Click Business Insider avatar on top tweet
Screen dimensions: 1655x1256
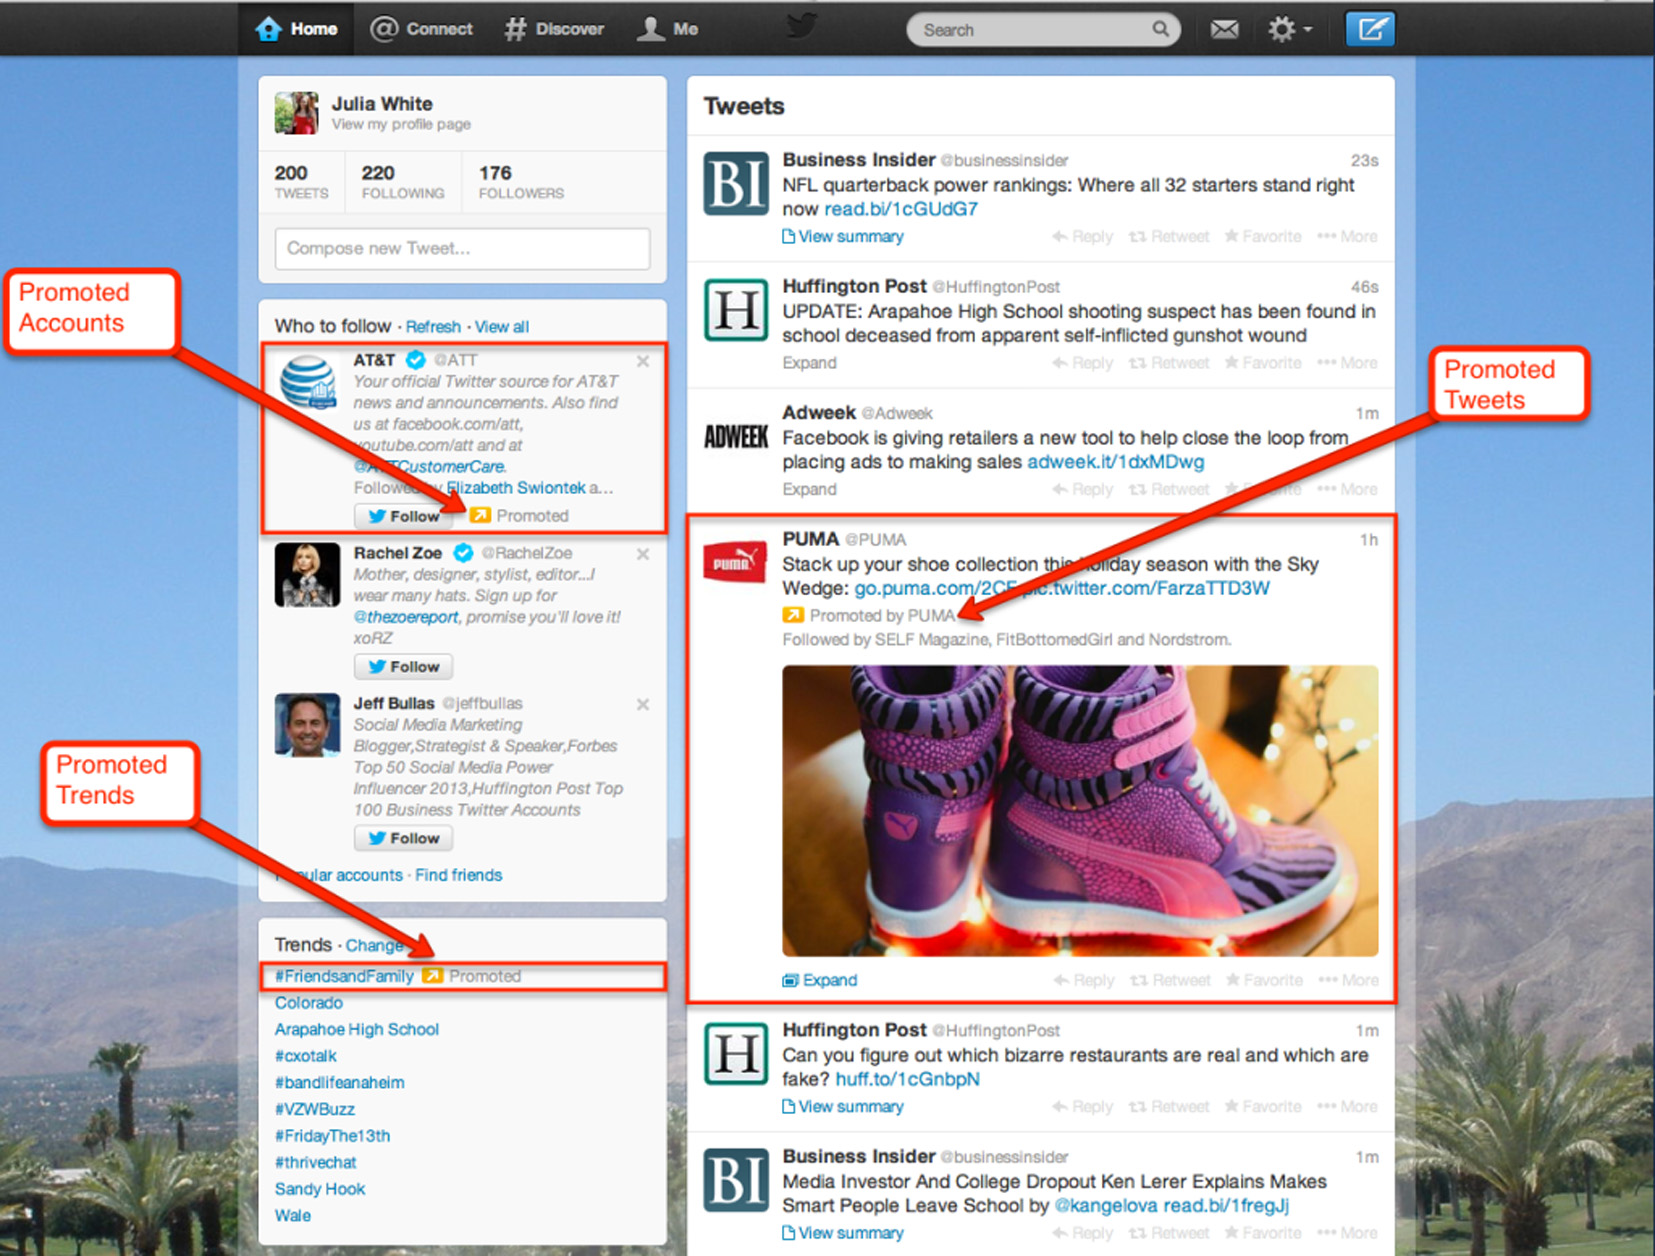[735, 184]
